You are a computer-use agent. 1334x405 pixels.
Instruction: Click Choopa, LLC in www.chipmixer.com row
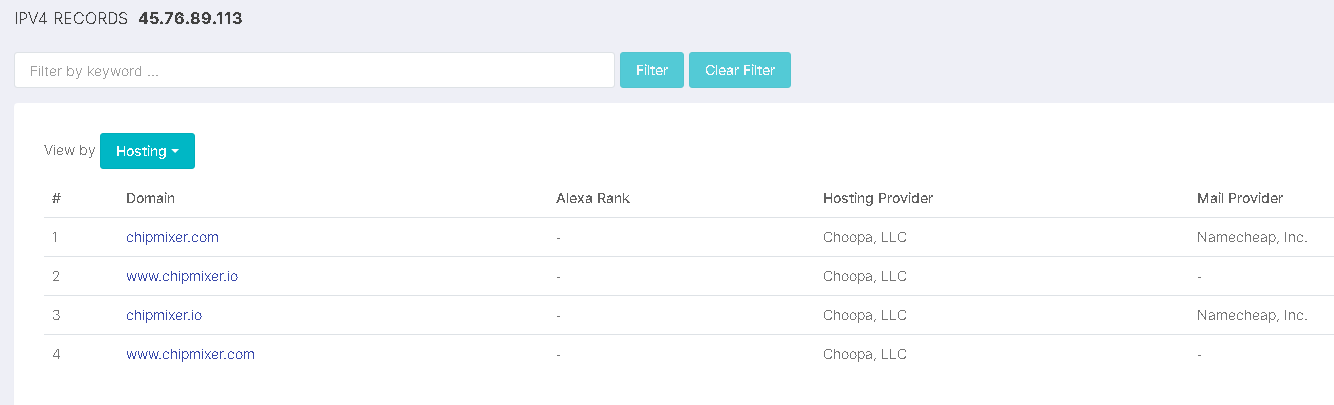(x=865, y=354)
